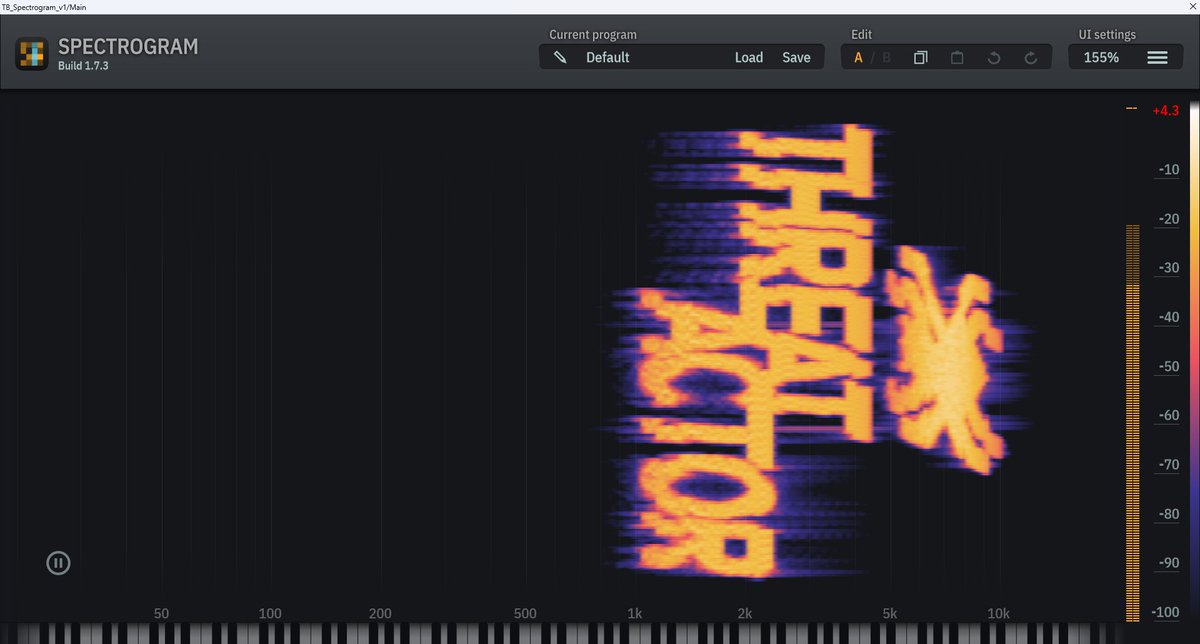The height and width of the screenshot is (644, 1200).
Task: Click the 10k frequency axis label
Action: pos(997,613)
